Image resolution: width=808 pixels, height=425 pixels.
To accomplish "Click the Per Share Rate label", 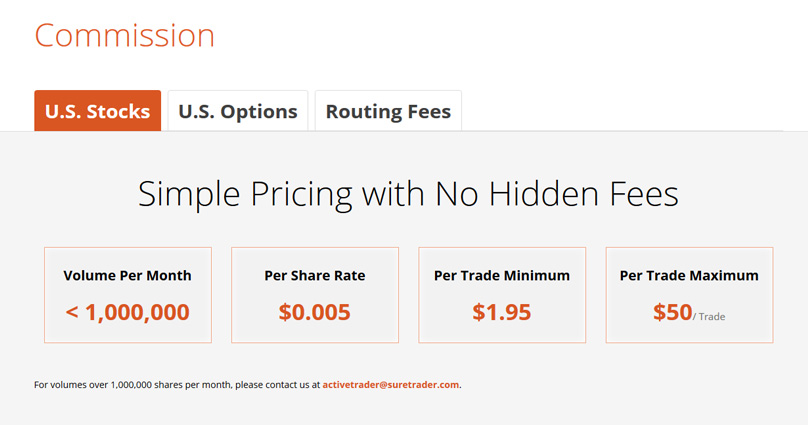I will [315, 275].
